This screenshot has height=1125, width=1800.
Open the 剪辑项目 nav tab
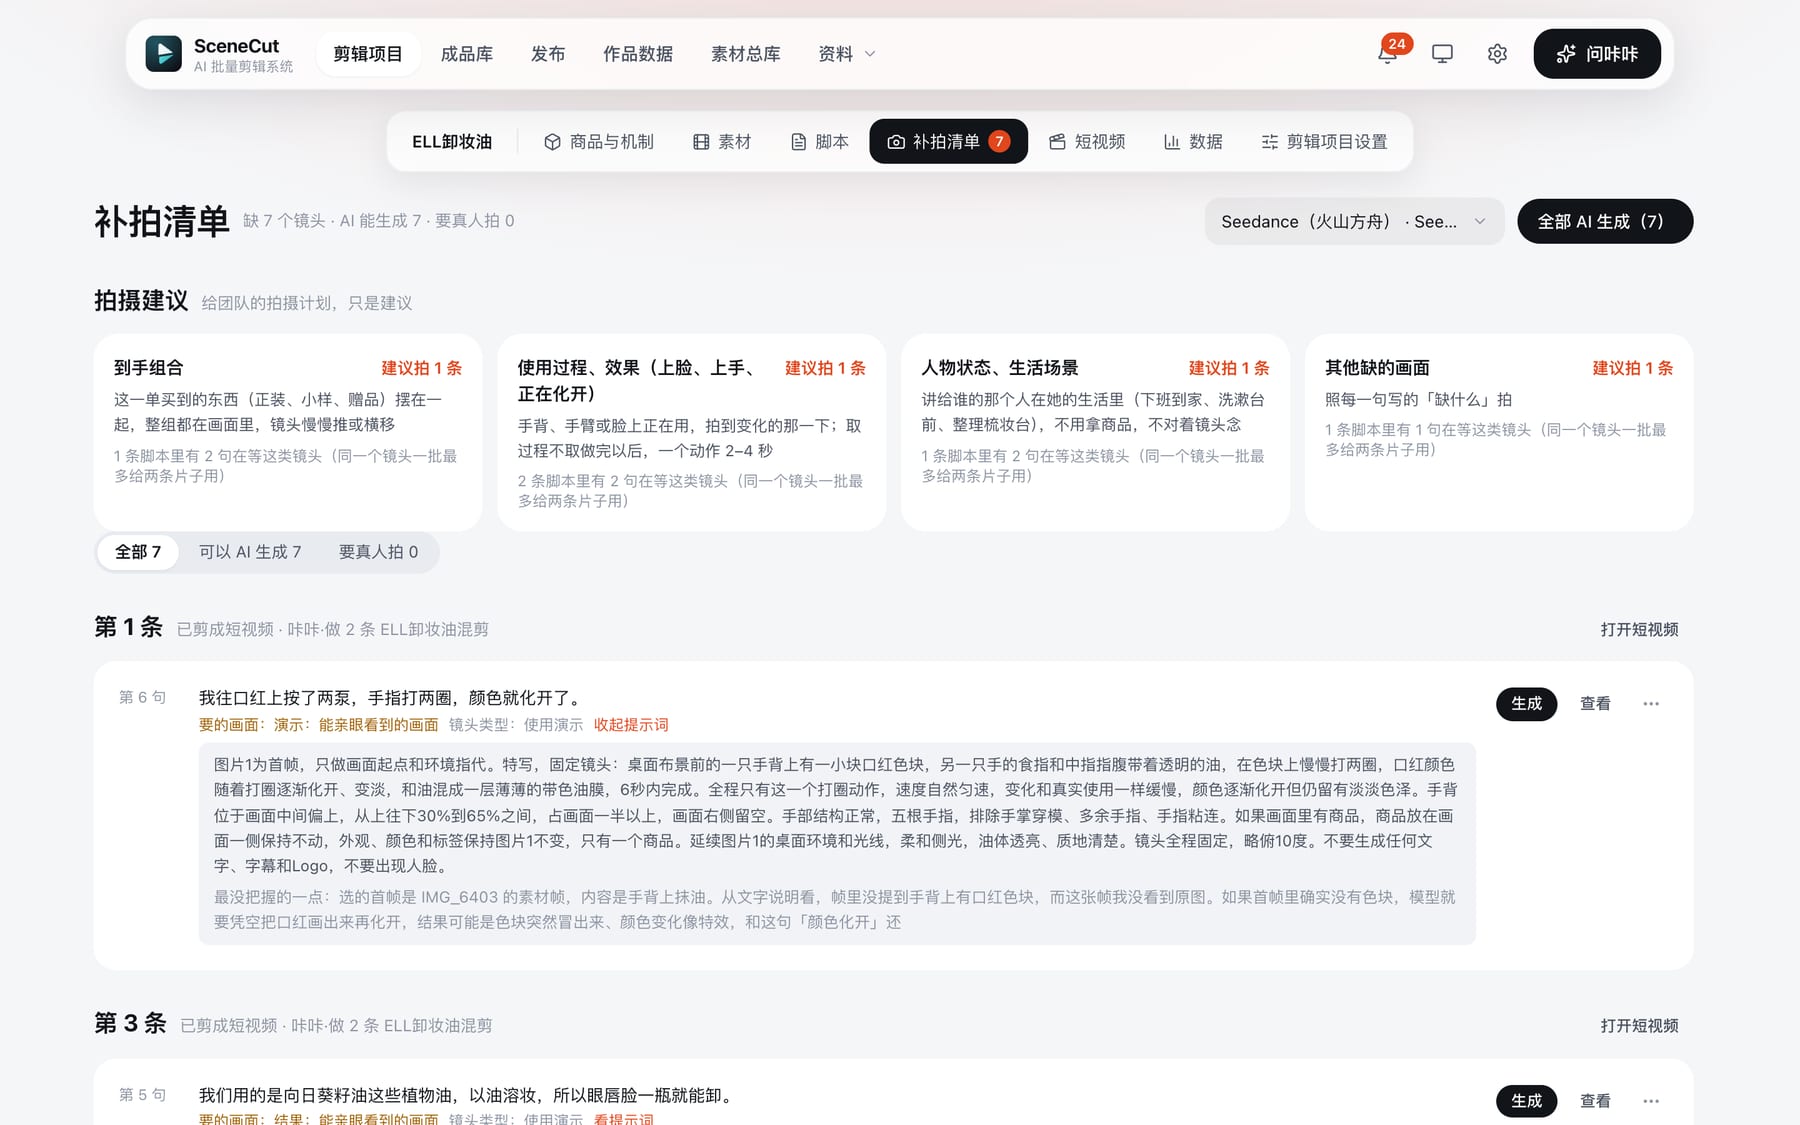[x=368, y=54]
